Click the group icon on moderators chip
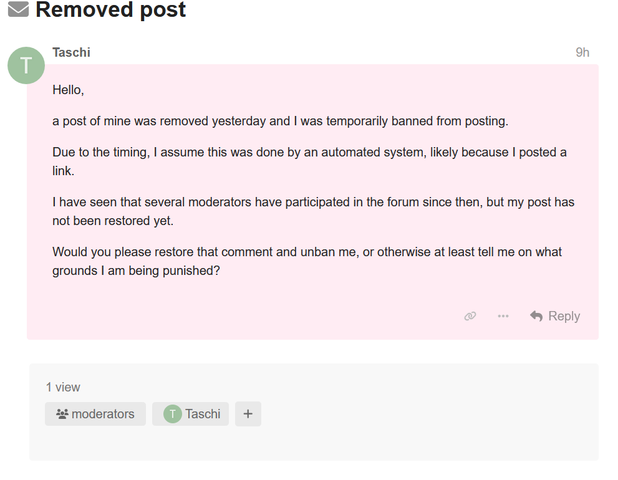The height and width of the screenshot is (480, 618). [62, 414]
